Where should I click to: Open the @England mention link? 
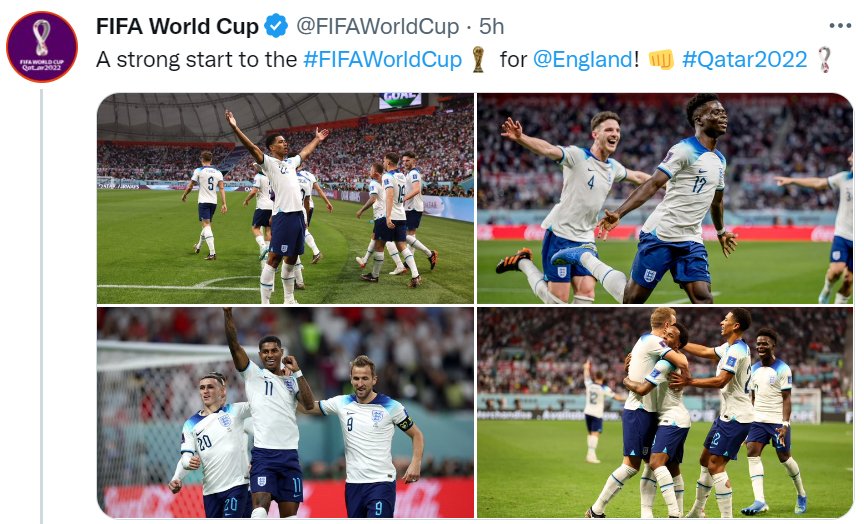tap(583, 59)
